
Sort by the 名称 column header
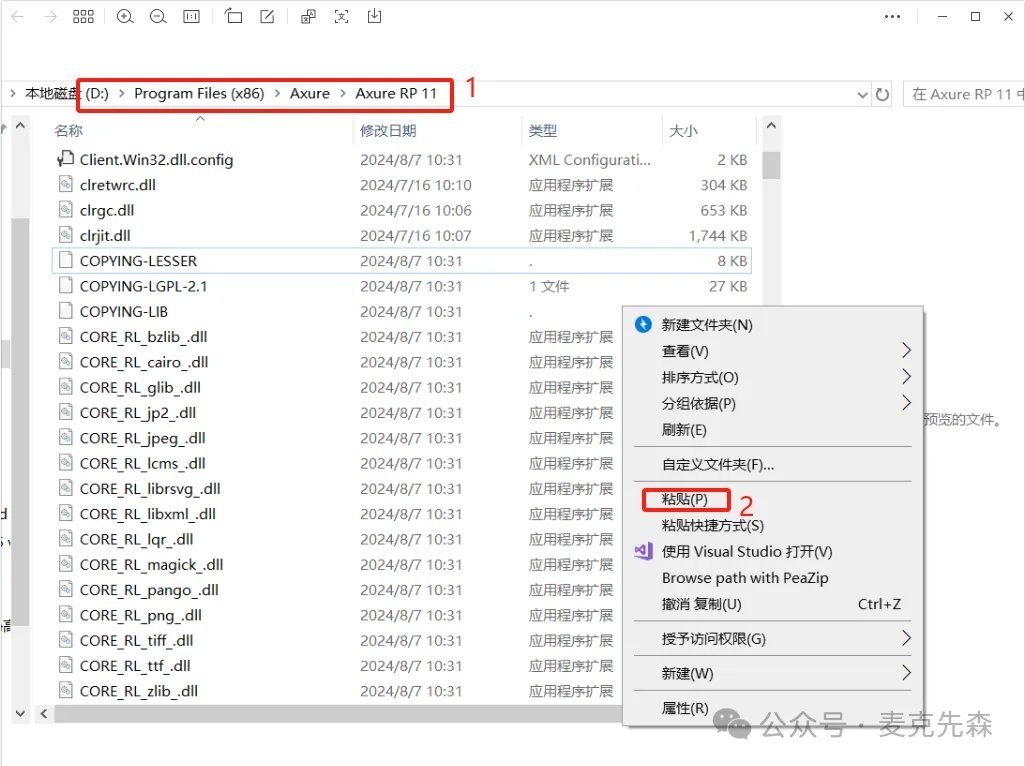[69, 131]
